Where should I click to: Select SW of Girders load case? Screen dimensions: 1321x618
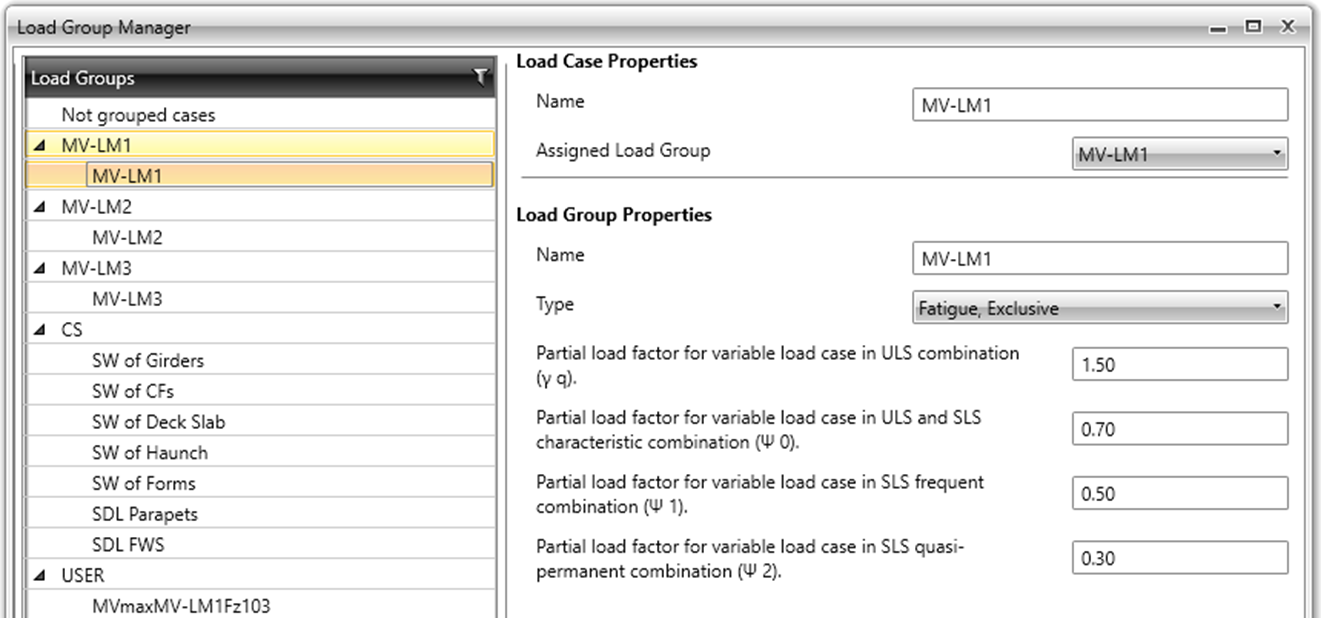pos(148,360)
